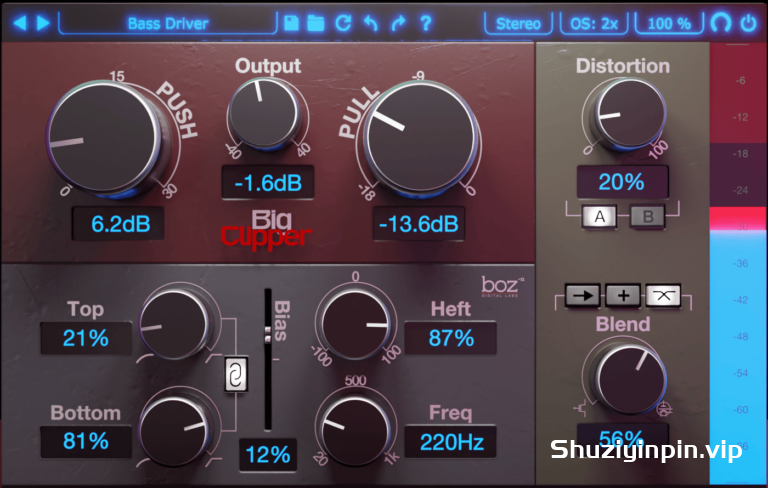Click the PUSH knob
This screenshot has height=488, width=768.
pos(104,138)
